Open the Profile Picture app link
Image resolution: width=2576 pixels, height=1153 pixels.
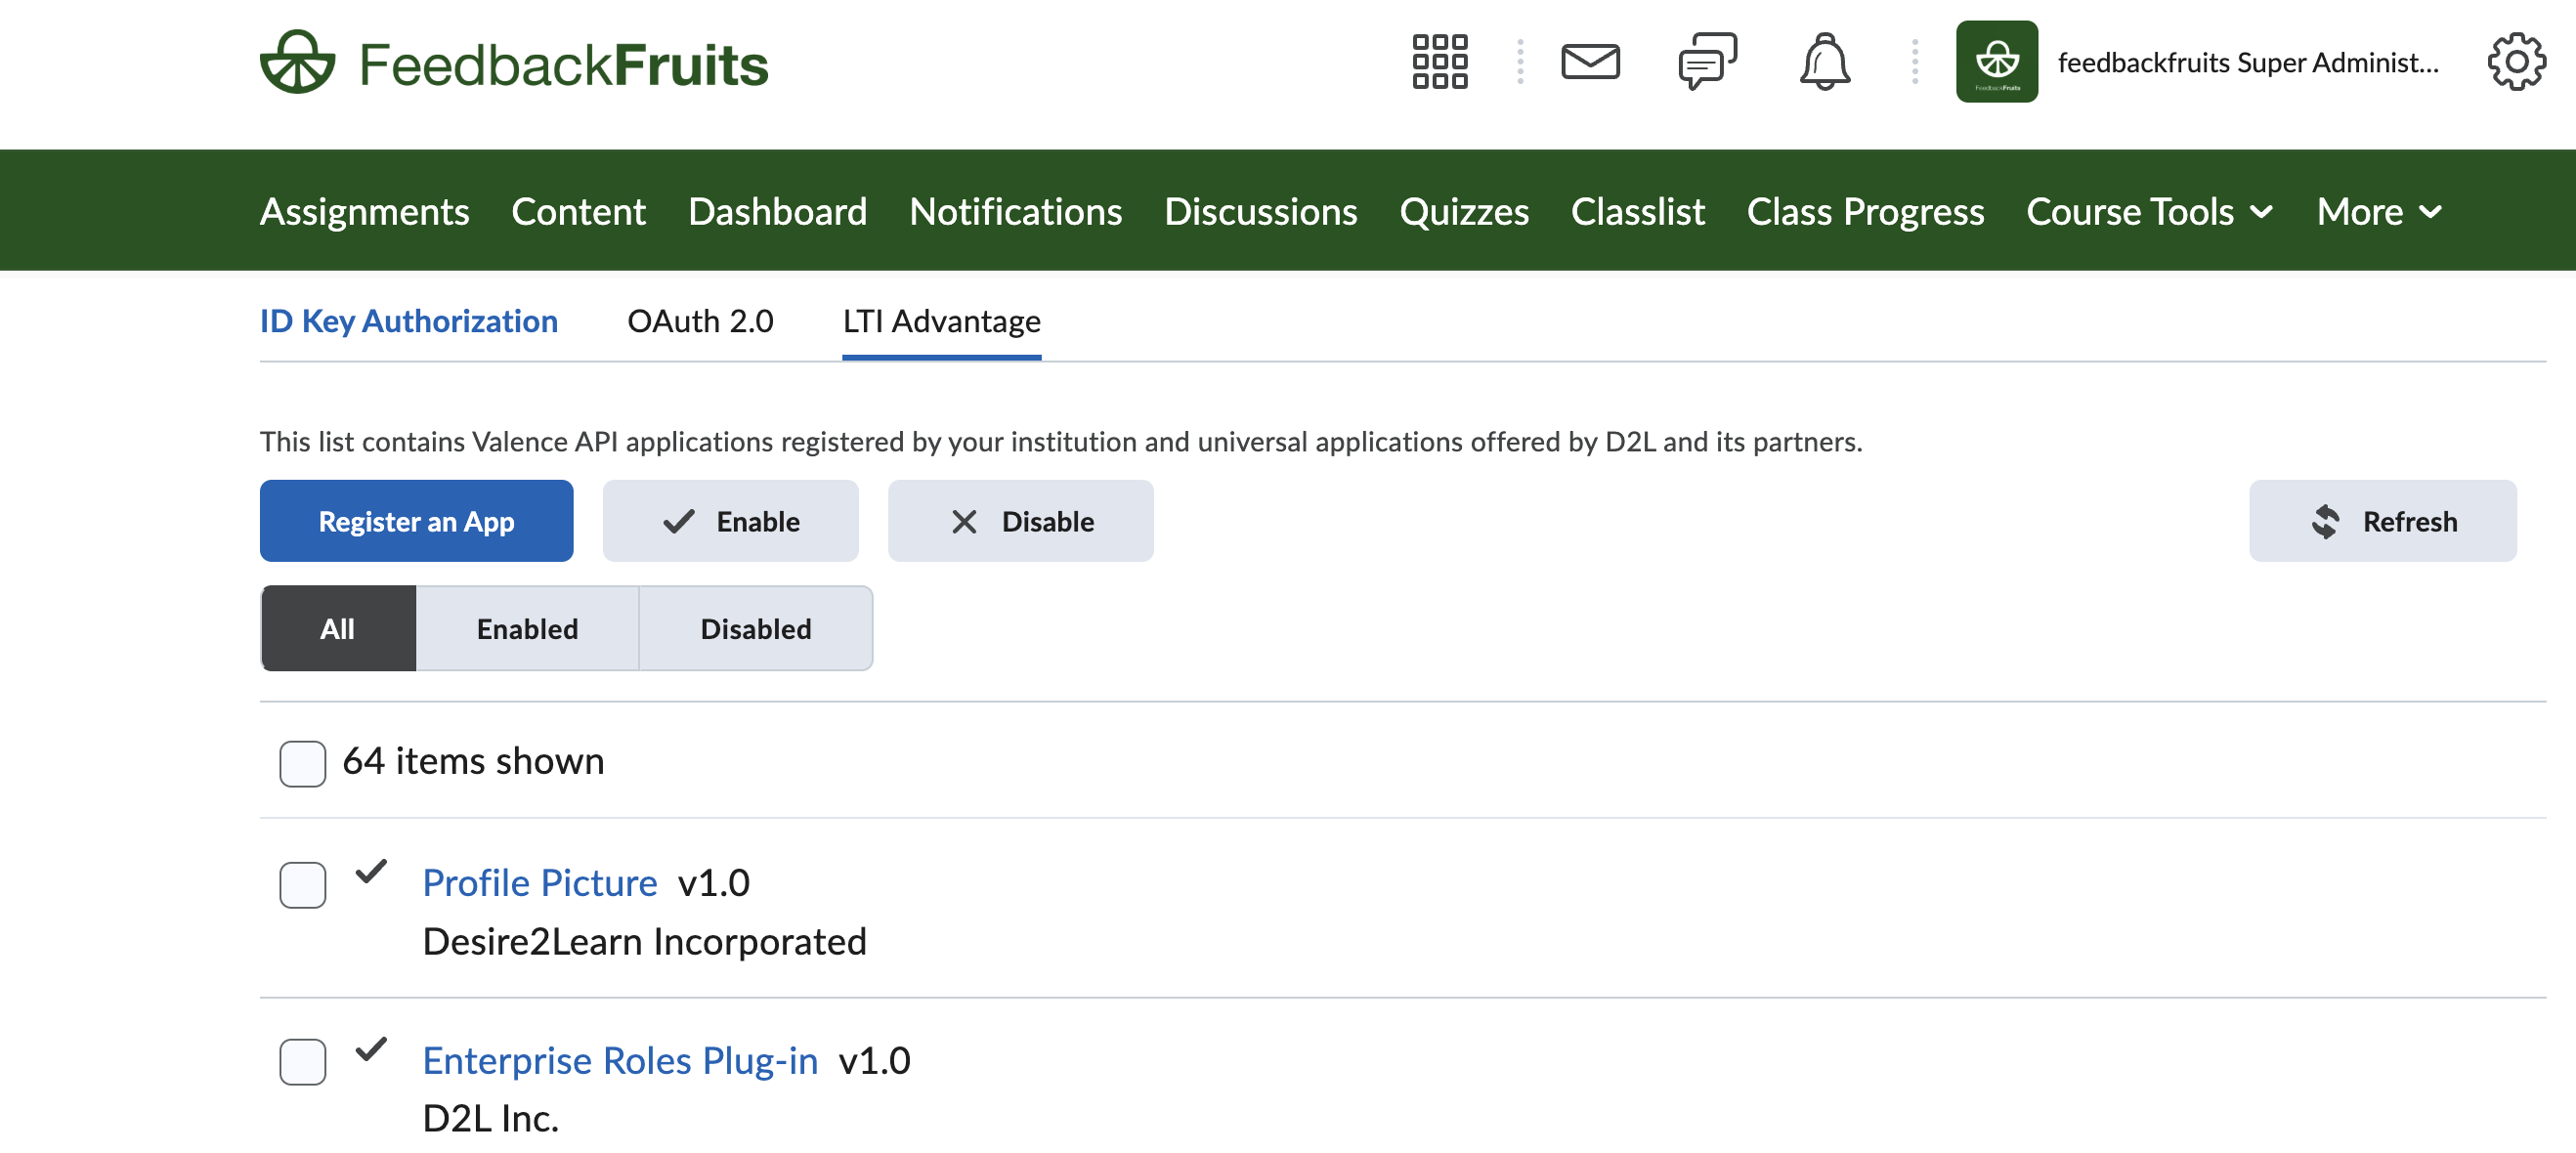539,883
